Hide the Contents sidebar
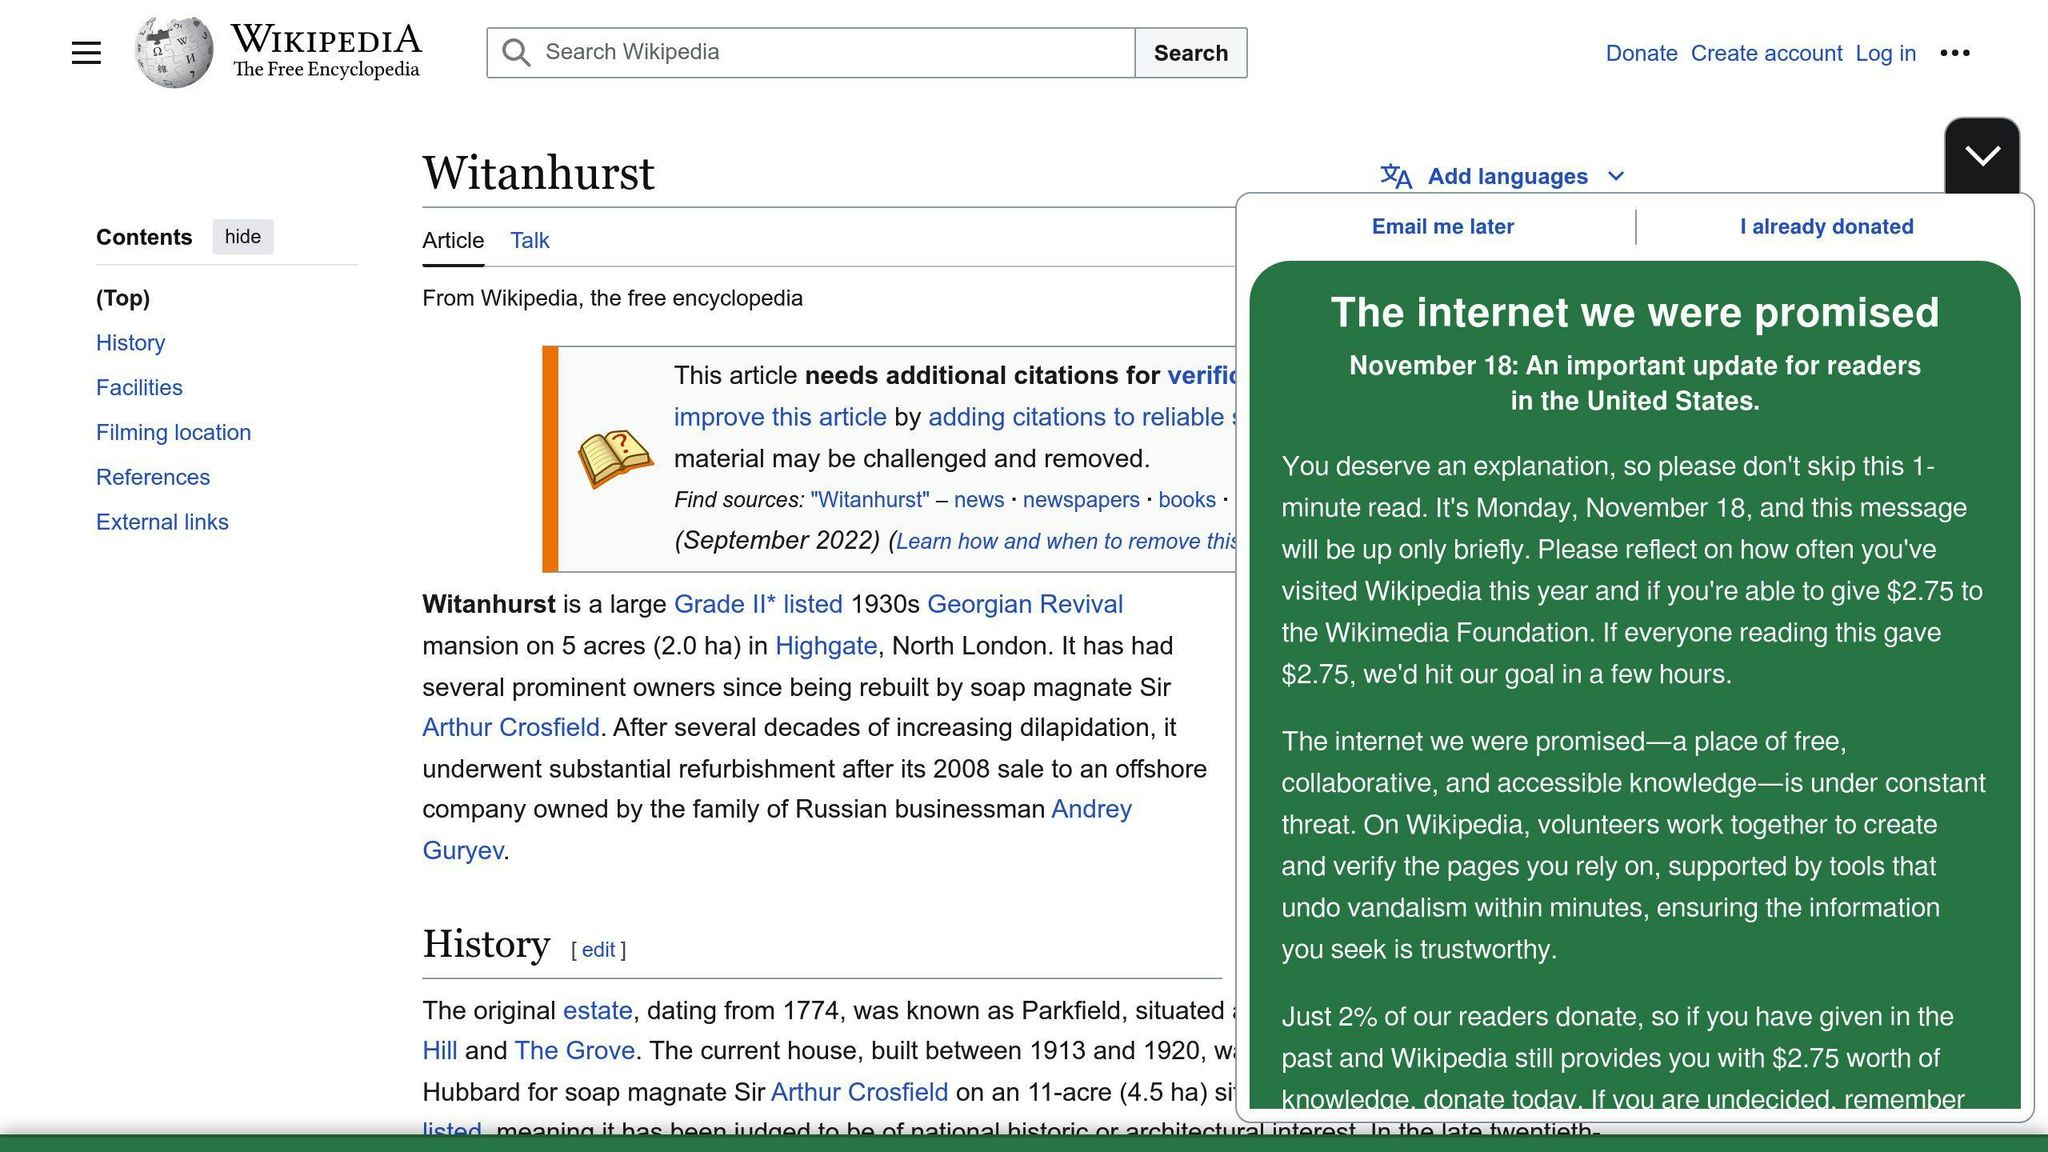2048x1152 pixels. click(242, 237)
